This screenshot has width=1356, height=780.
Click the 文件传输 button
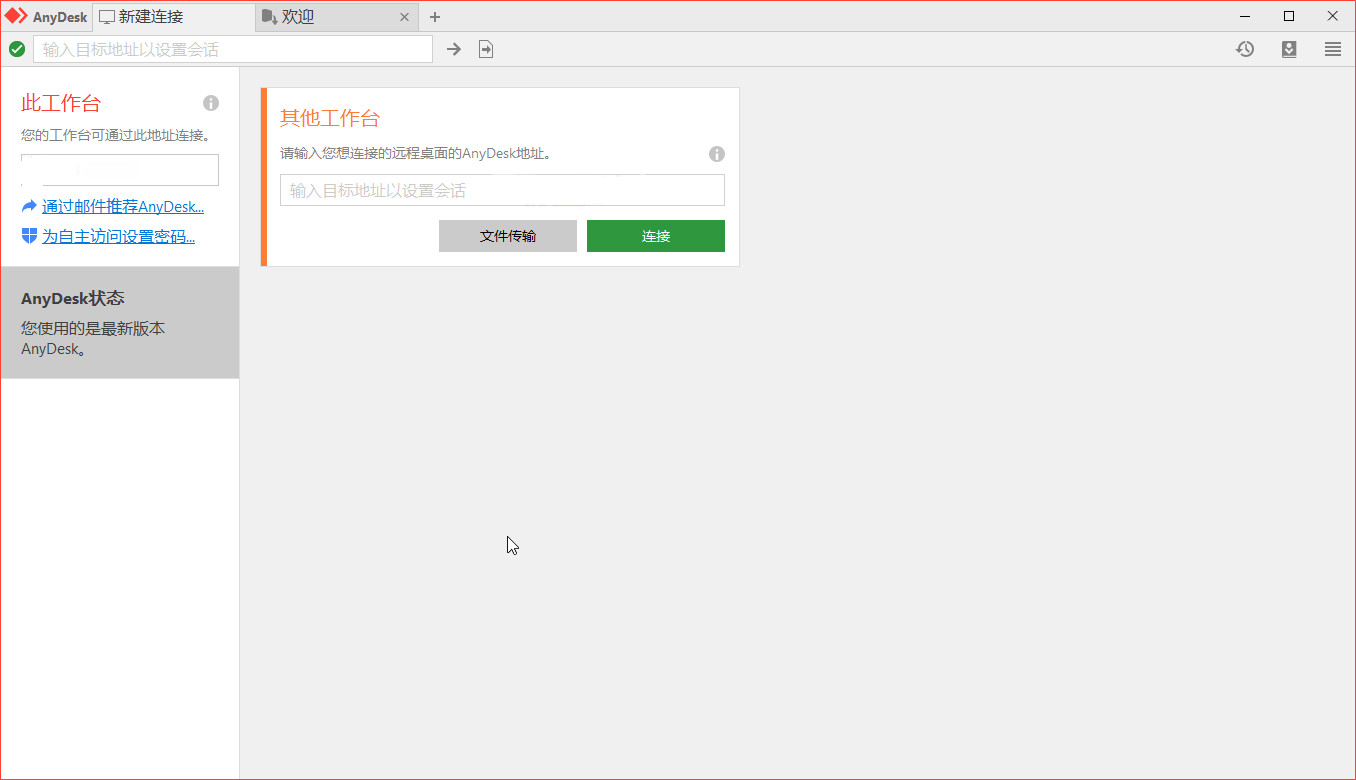click(507, 235)
